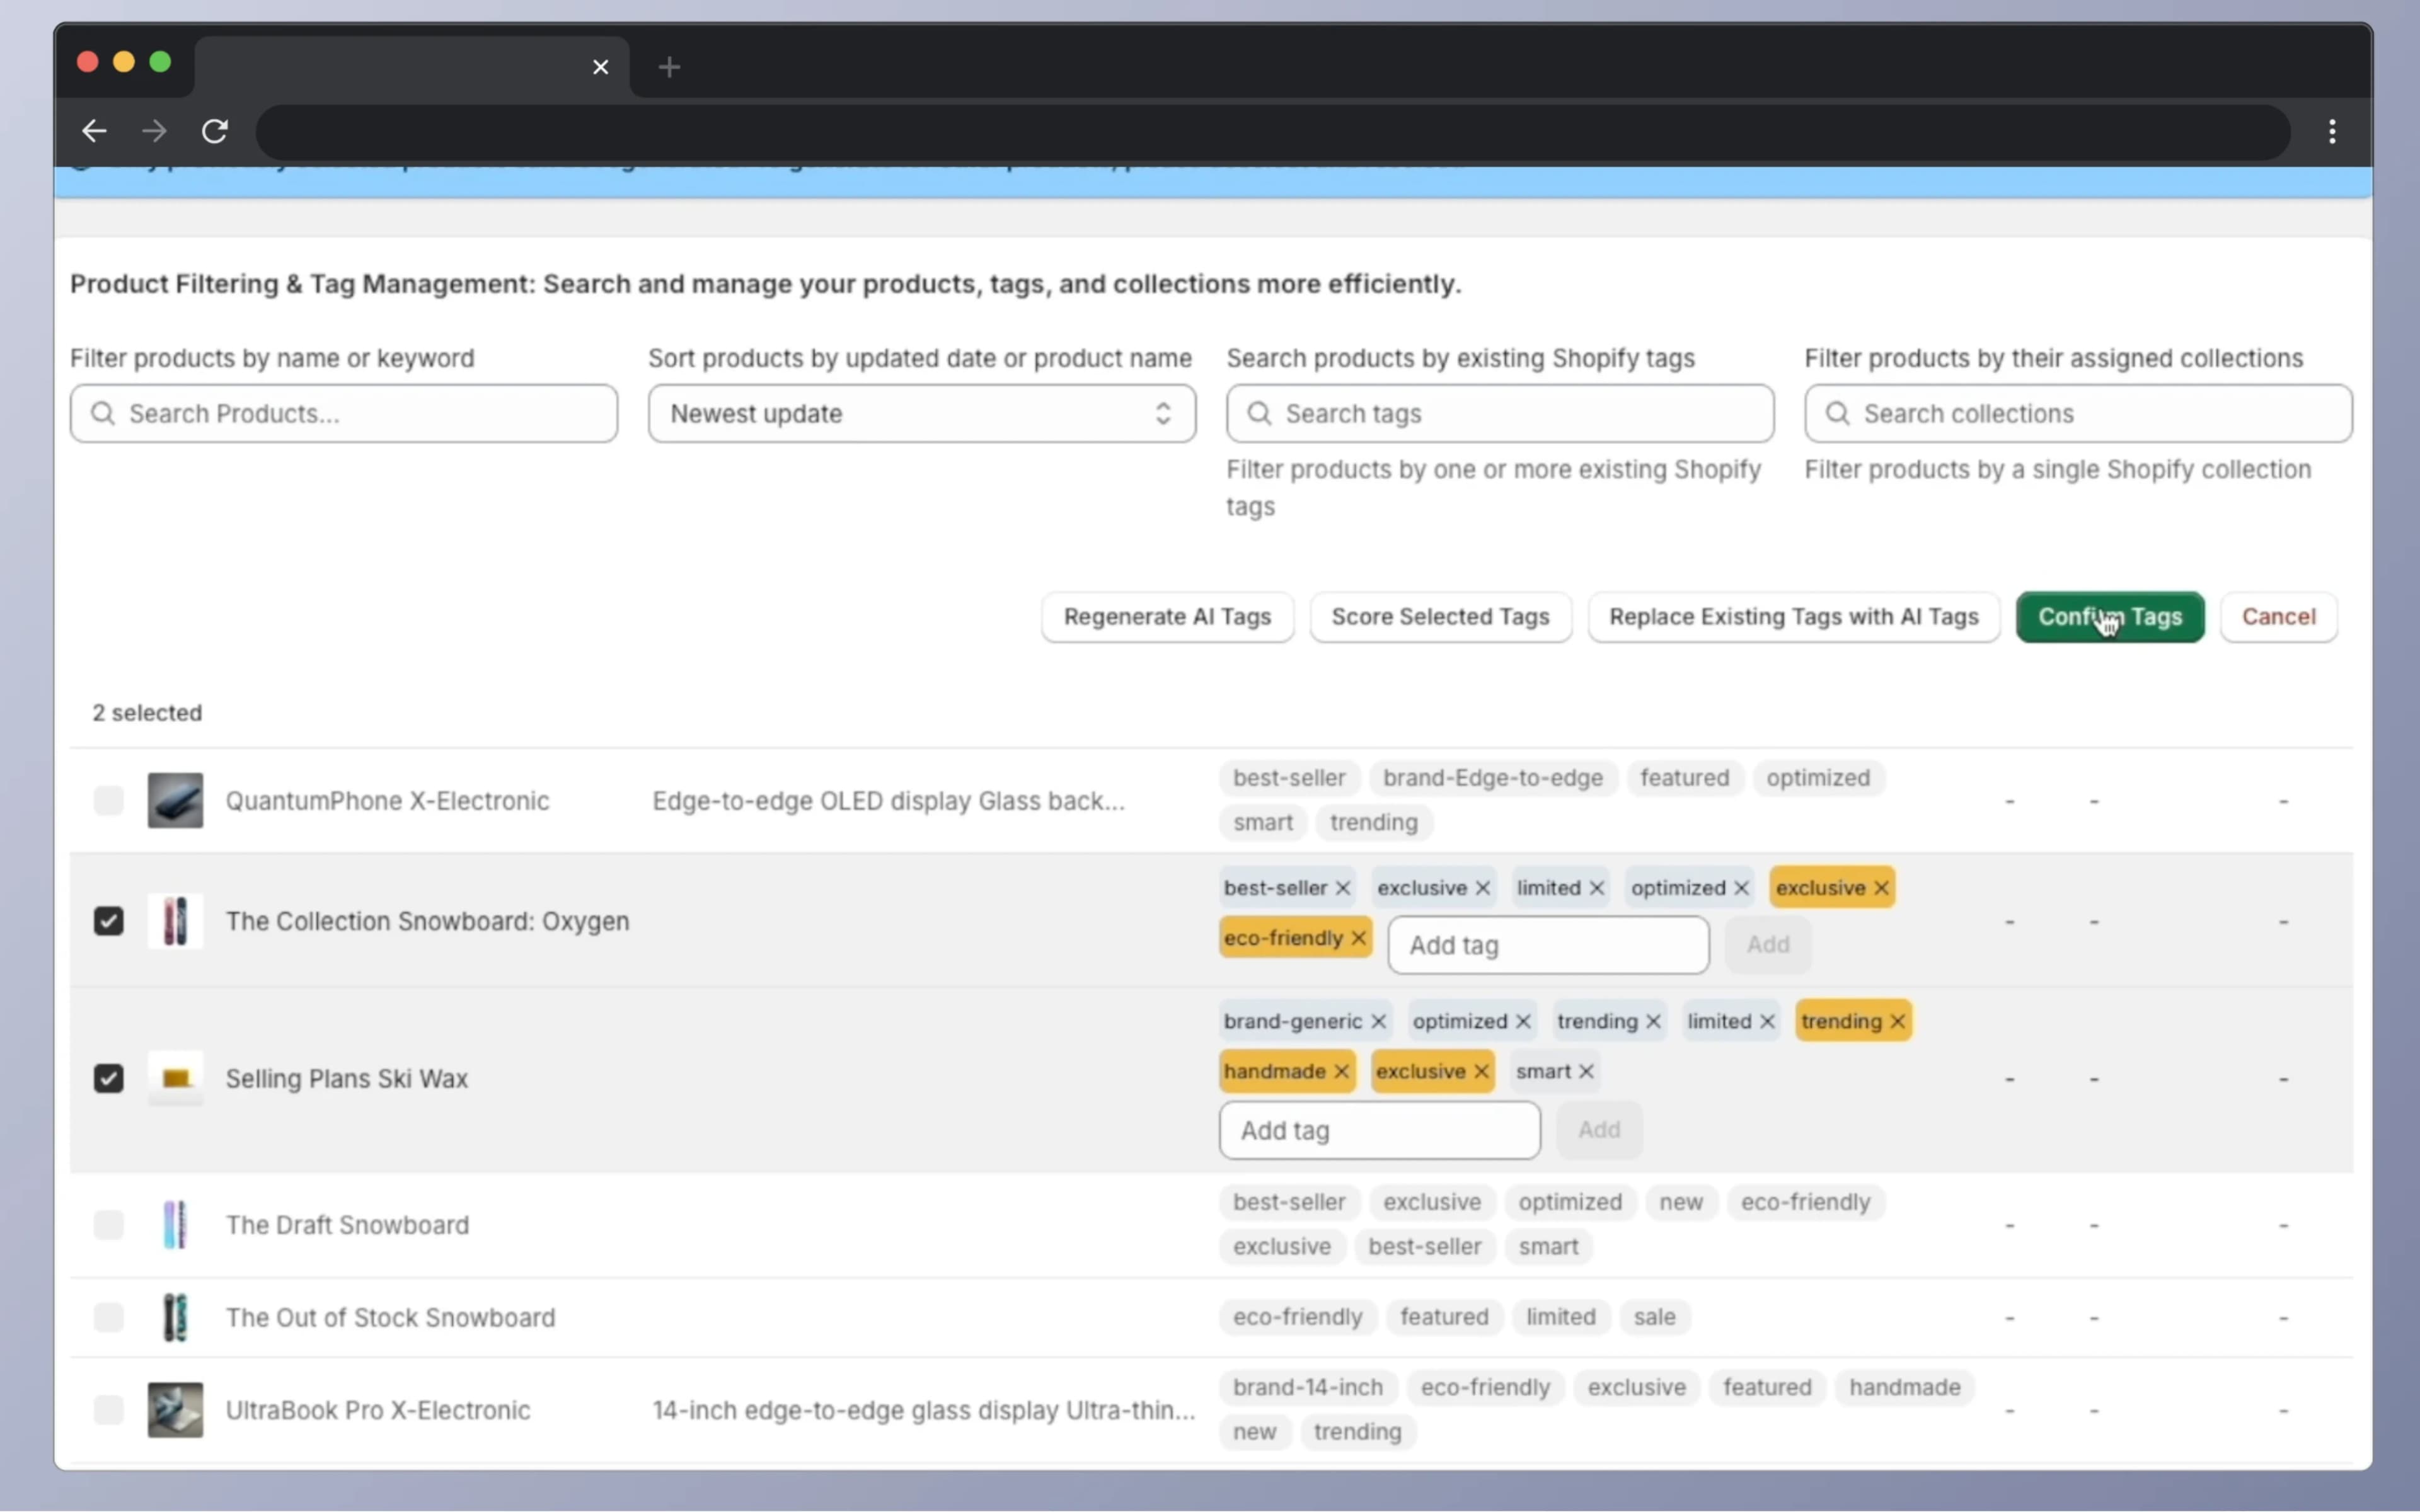
Task: Click the Confirm Tags button
Action: click(x=2109, y=617)
